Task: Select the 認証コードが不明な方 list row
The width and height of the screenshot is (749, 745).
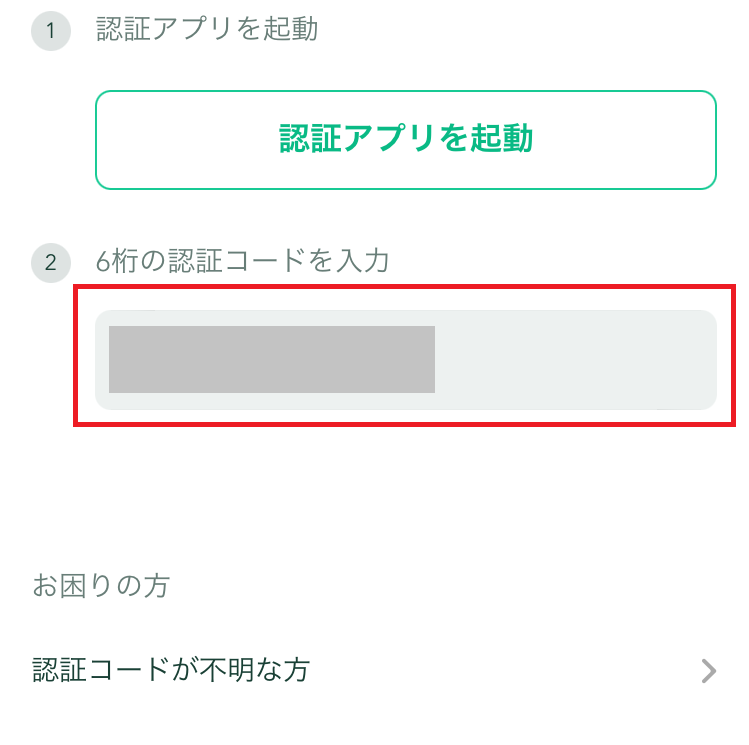Action: 374,670
